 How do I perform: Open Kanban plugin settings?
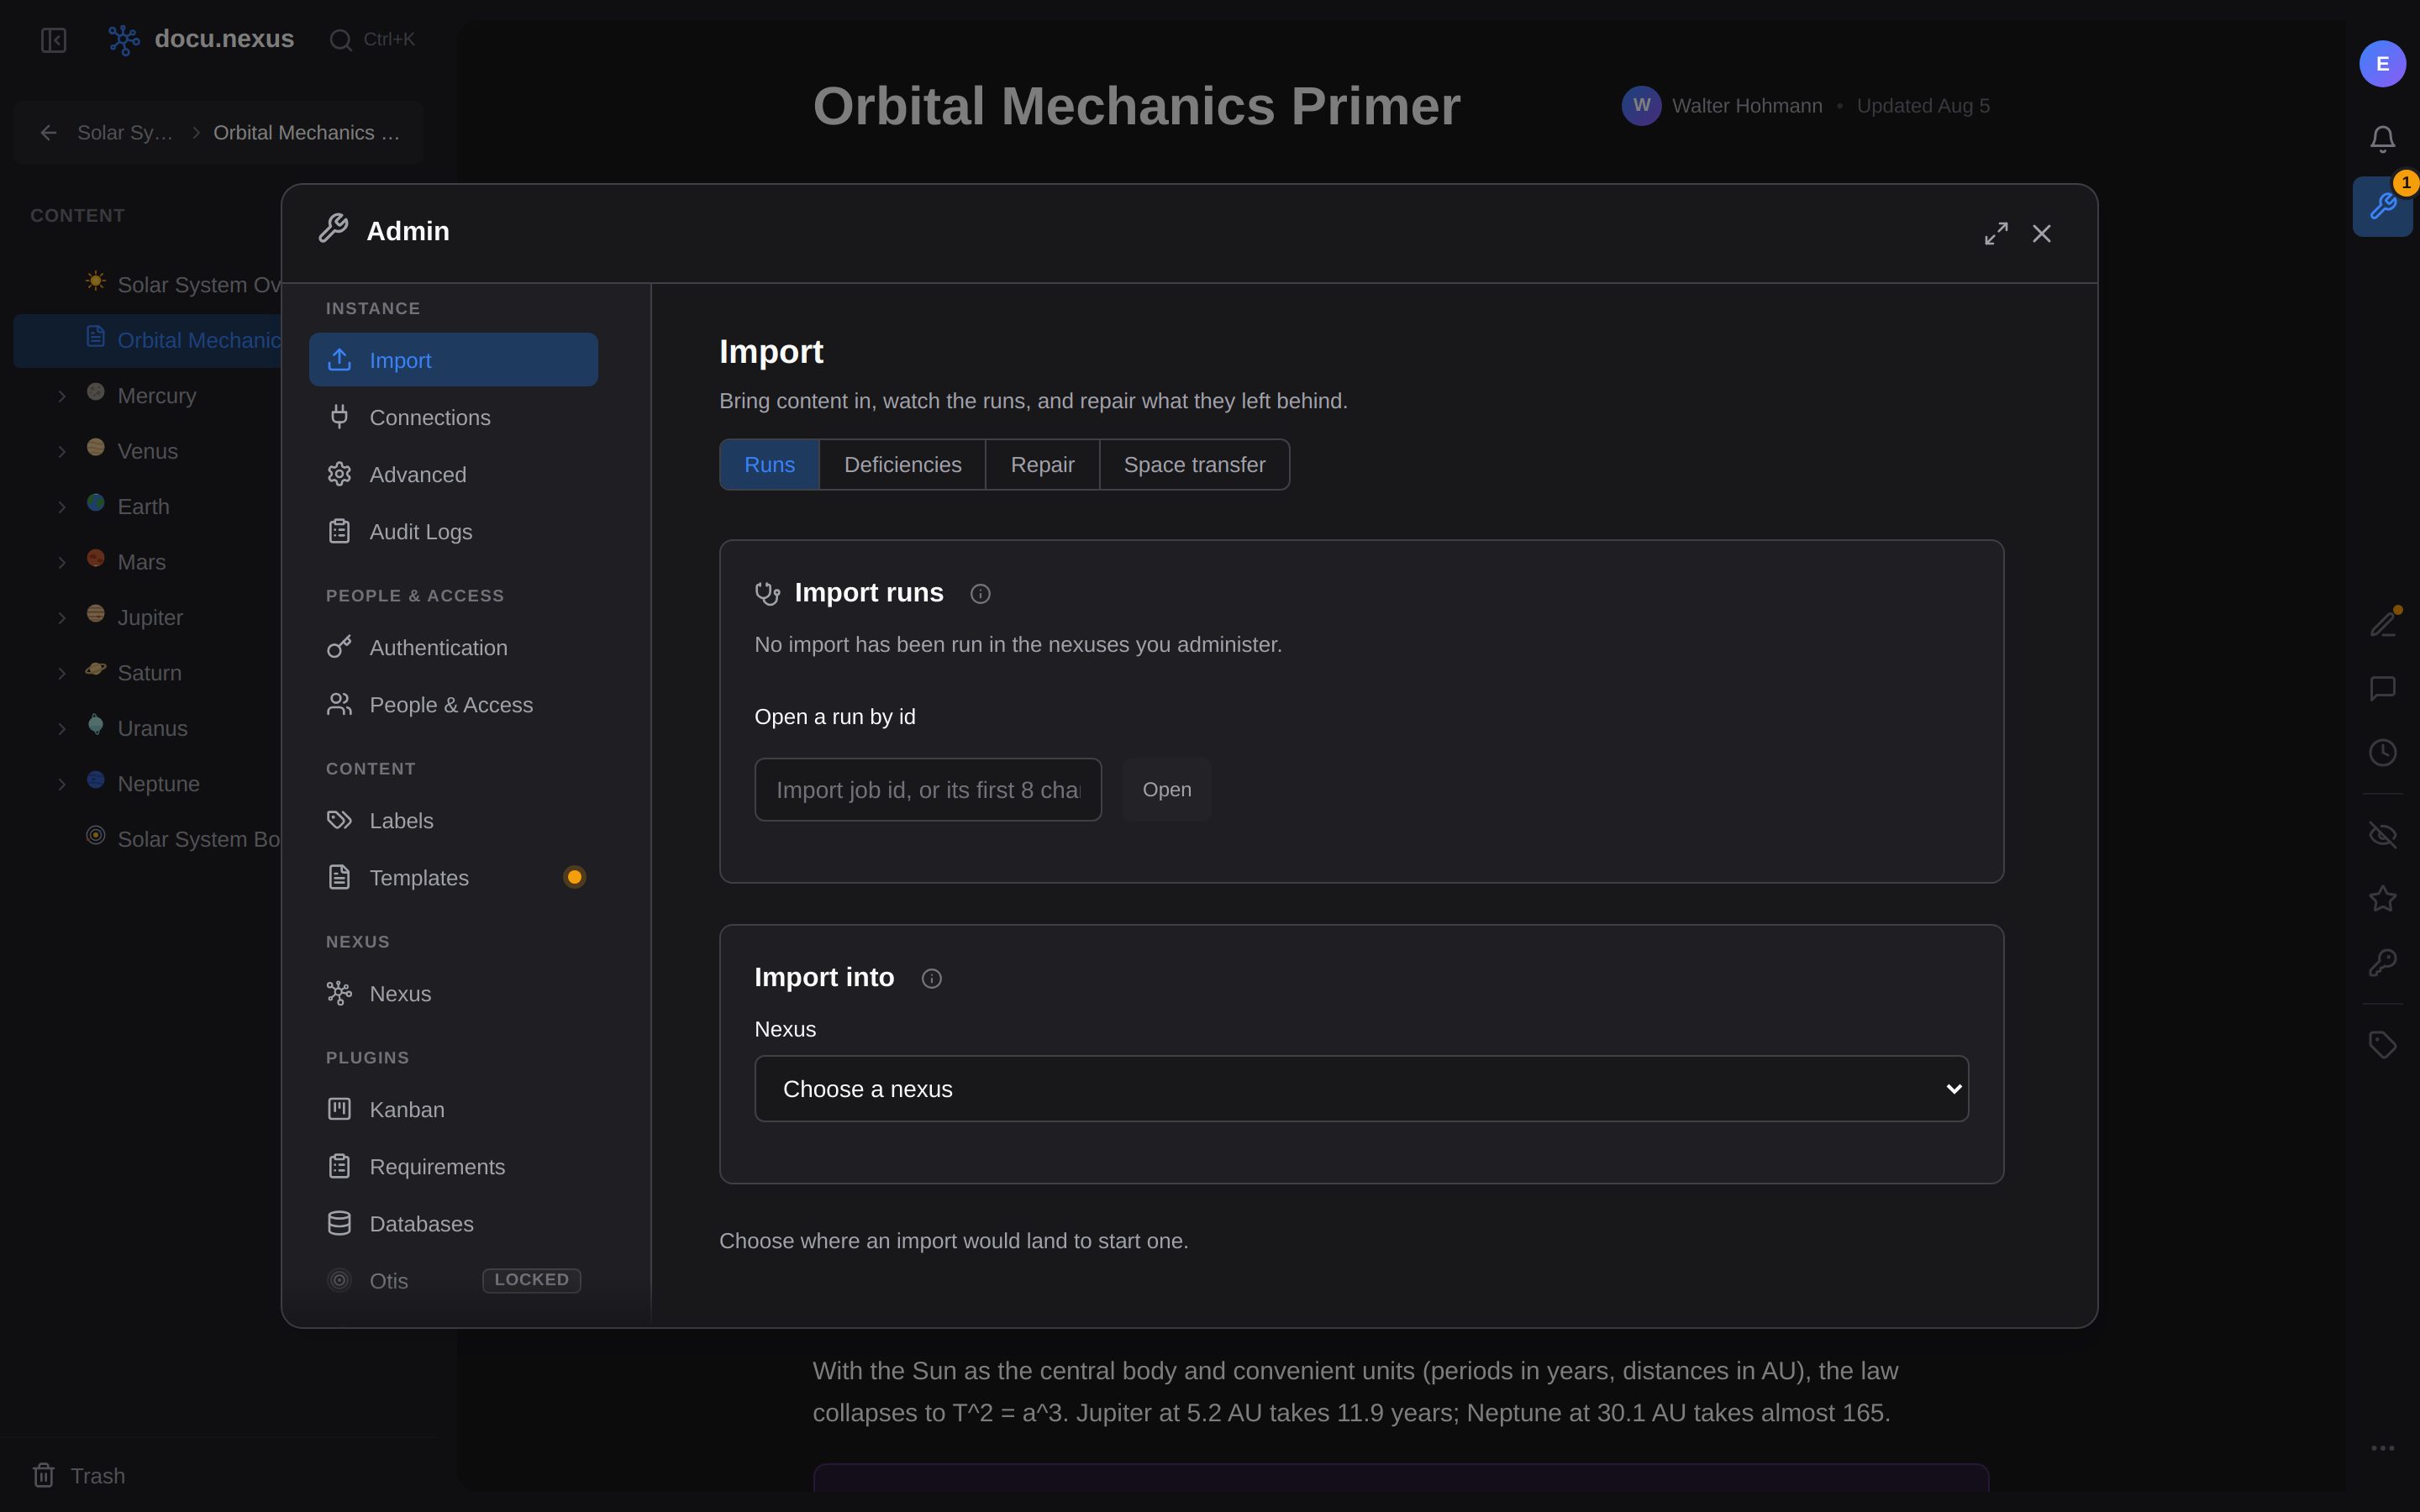pos(453,1110)
